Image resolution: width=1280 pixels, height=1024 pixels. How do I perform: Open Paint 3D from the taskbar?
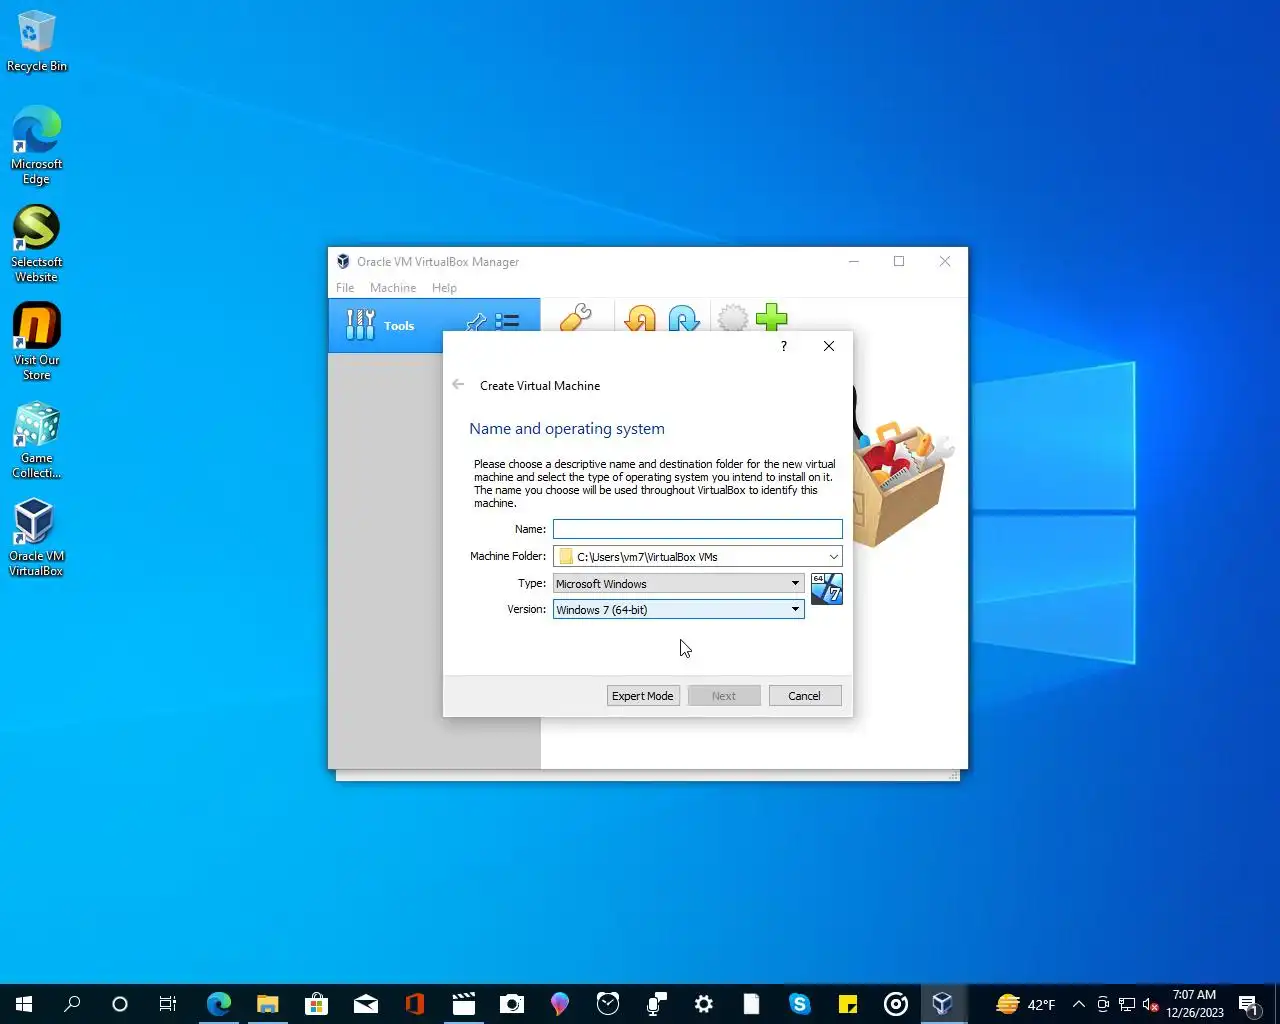pyautogui.click(x=559, y=1004)
